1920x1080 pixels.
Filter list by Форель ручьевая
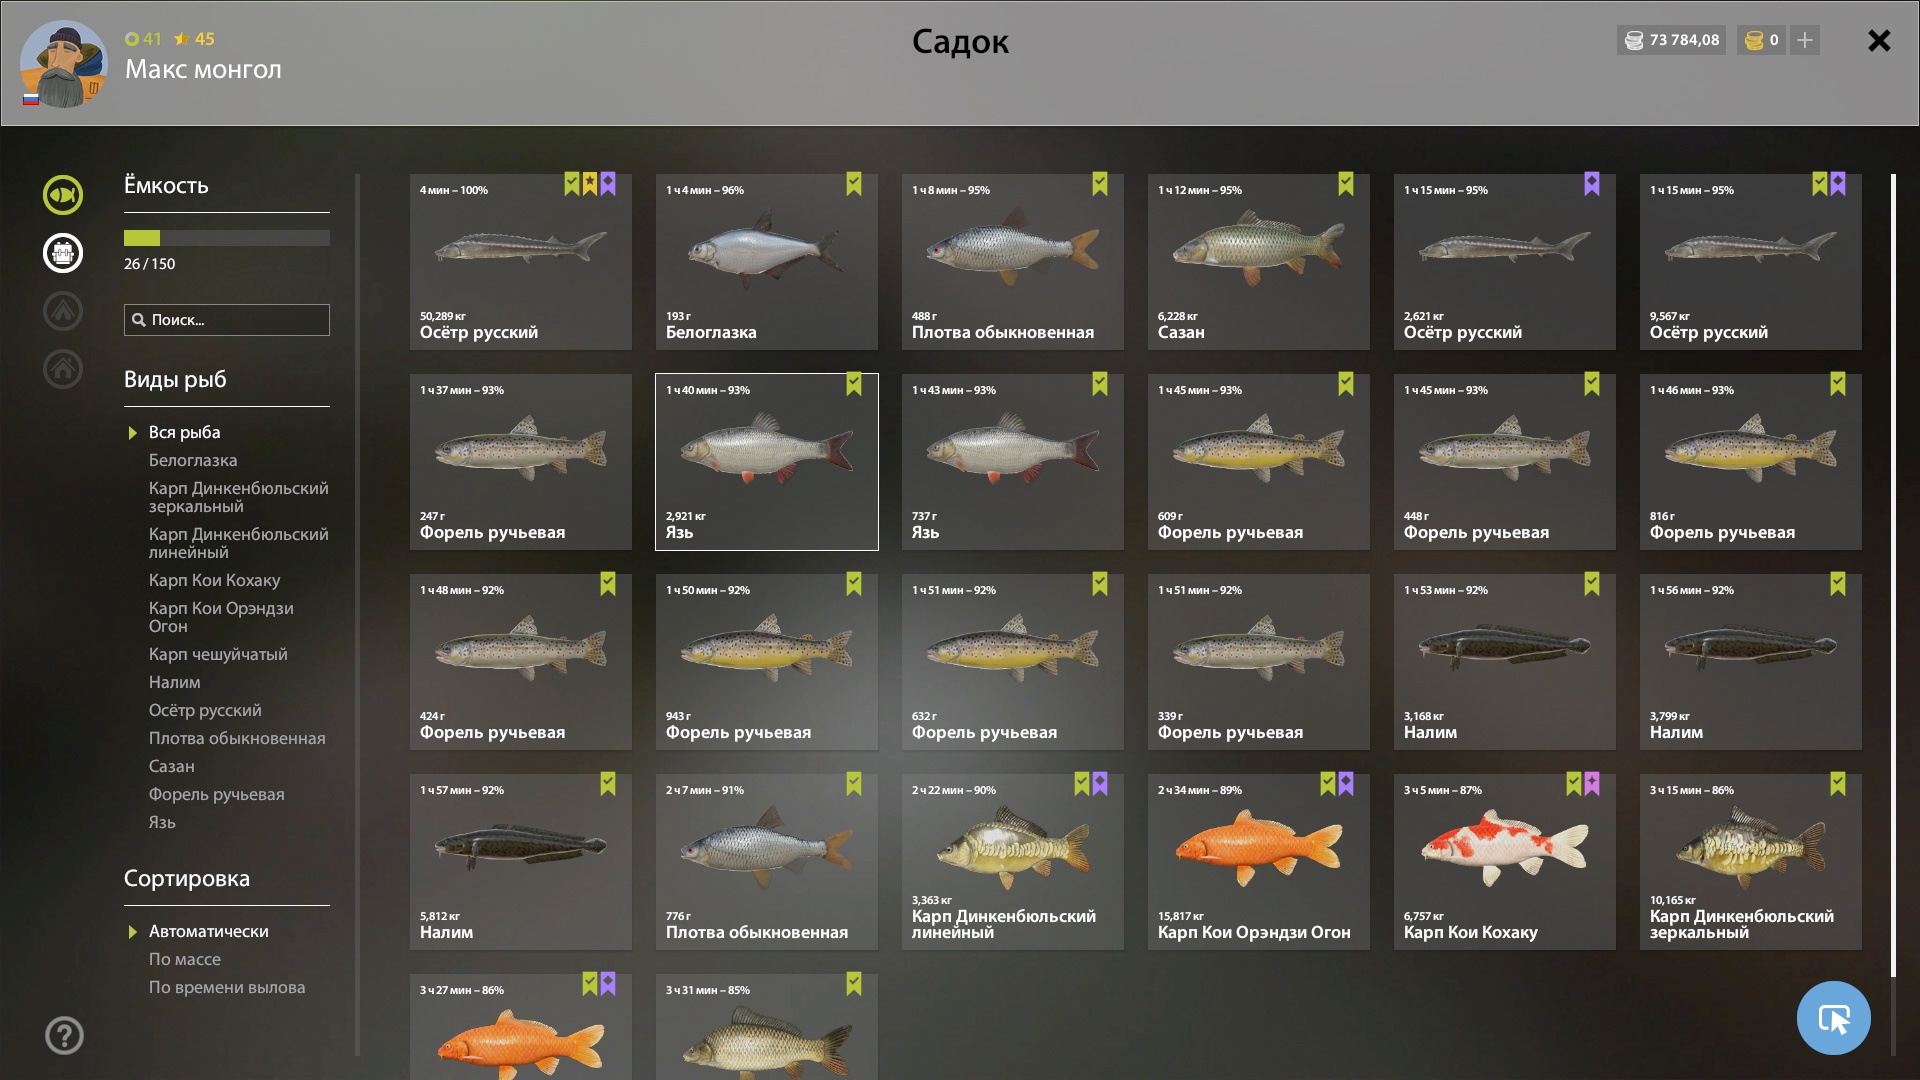point(217,794)
